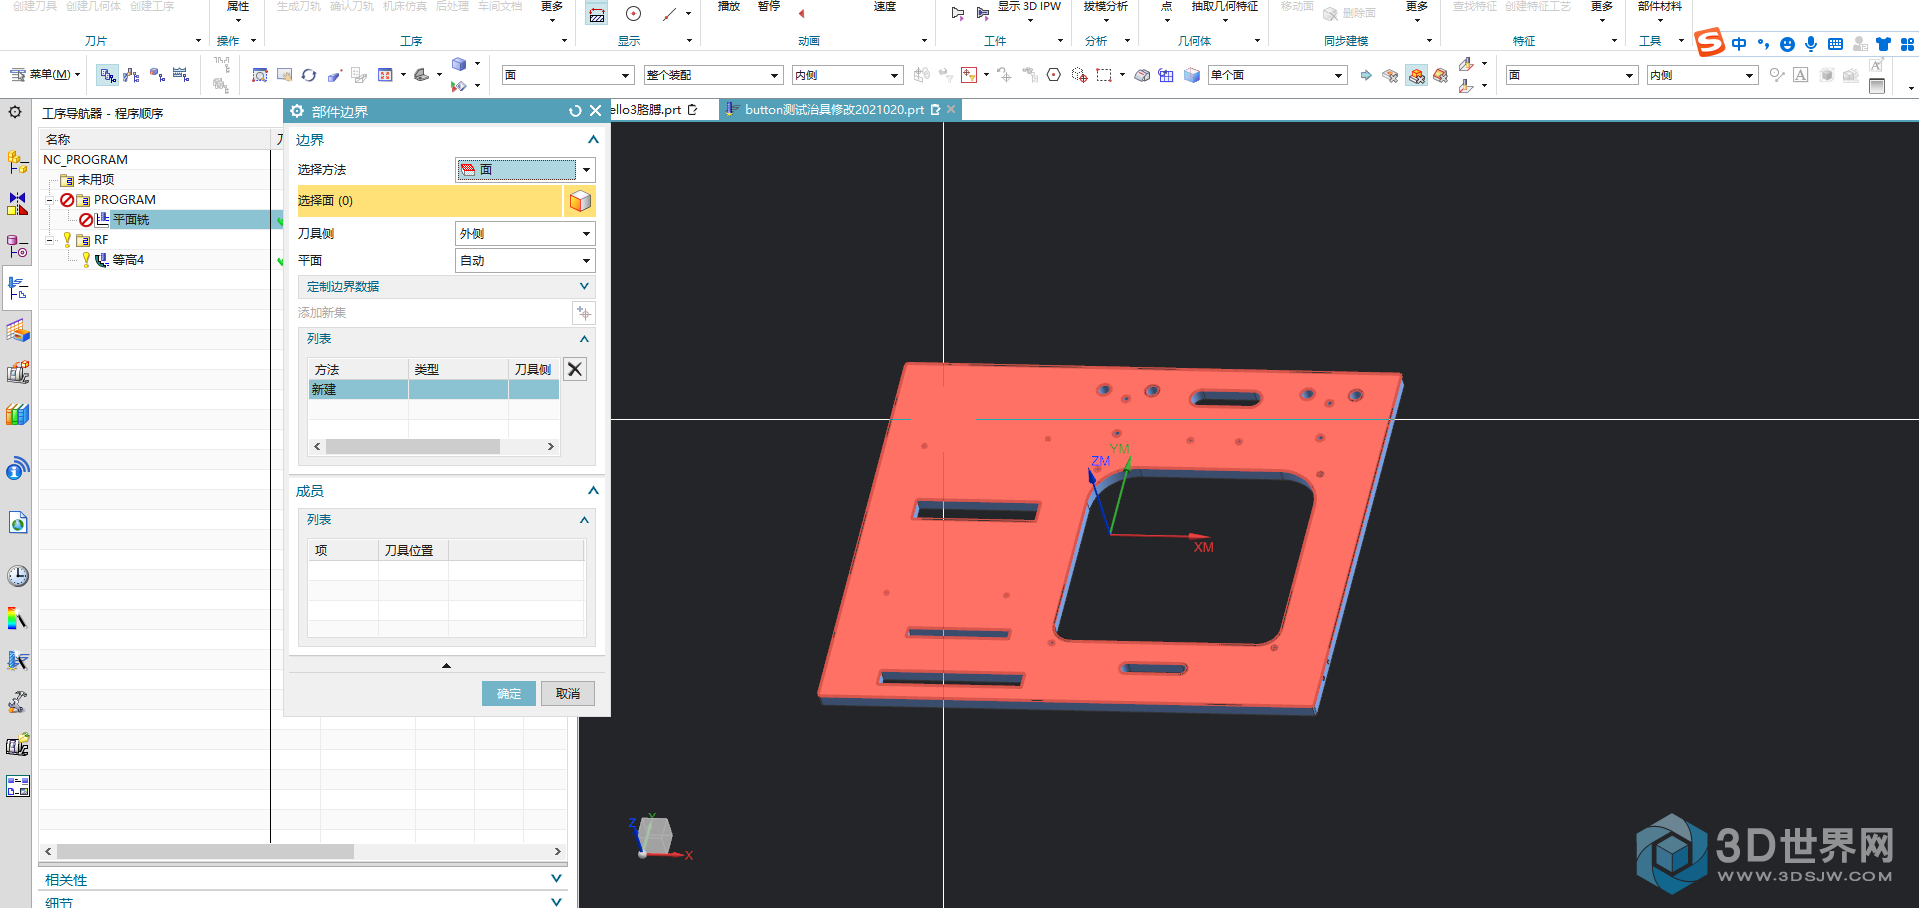Click the Rotate view icon
Viewport: 1919px width, 908px height.
[x=309, y=75]
